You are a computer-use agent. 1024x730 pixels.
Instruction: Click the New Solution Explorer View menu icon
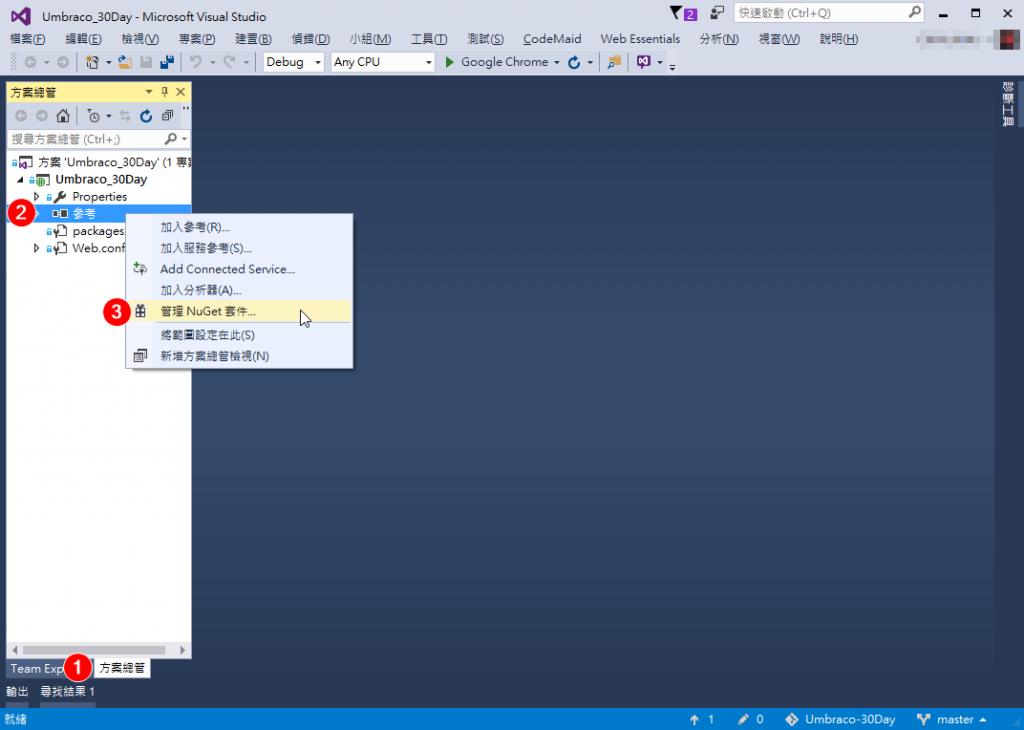click(x=140, y=356)
